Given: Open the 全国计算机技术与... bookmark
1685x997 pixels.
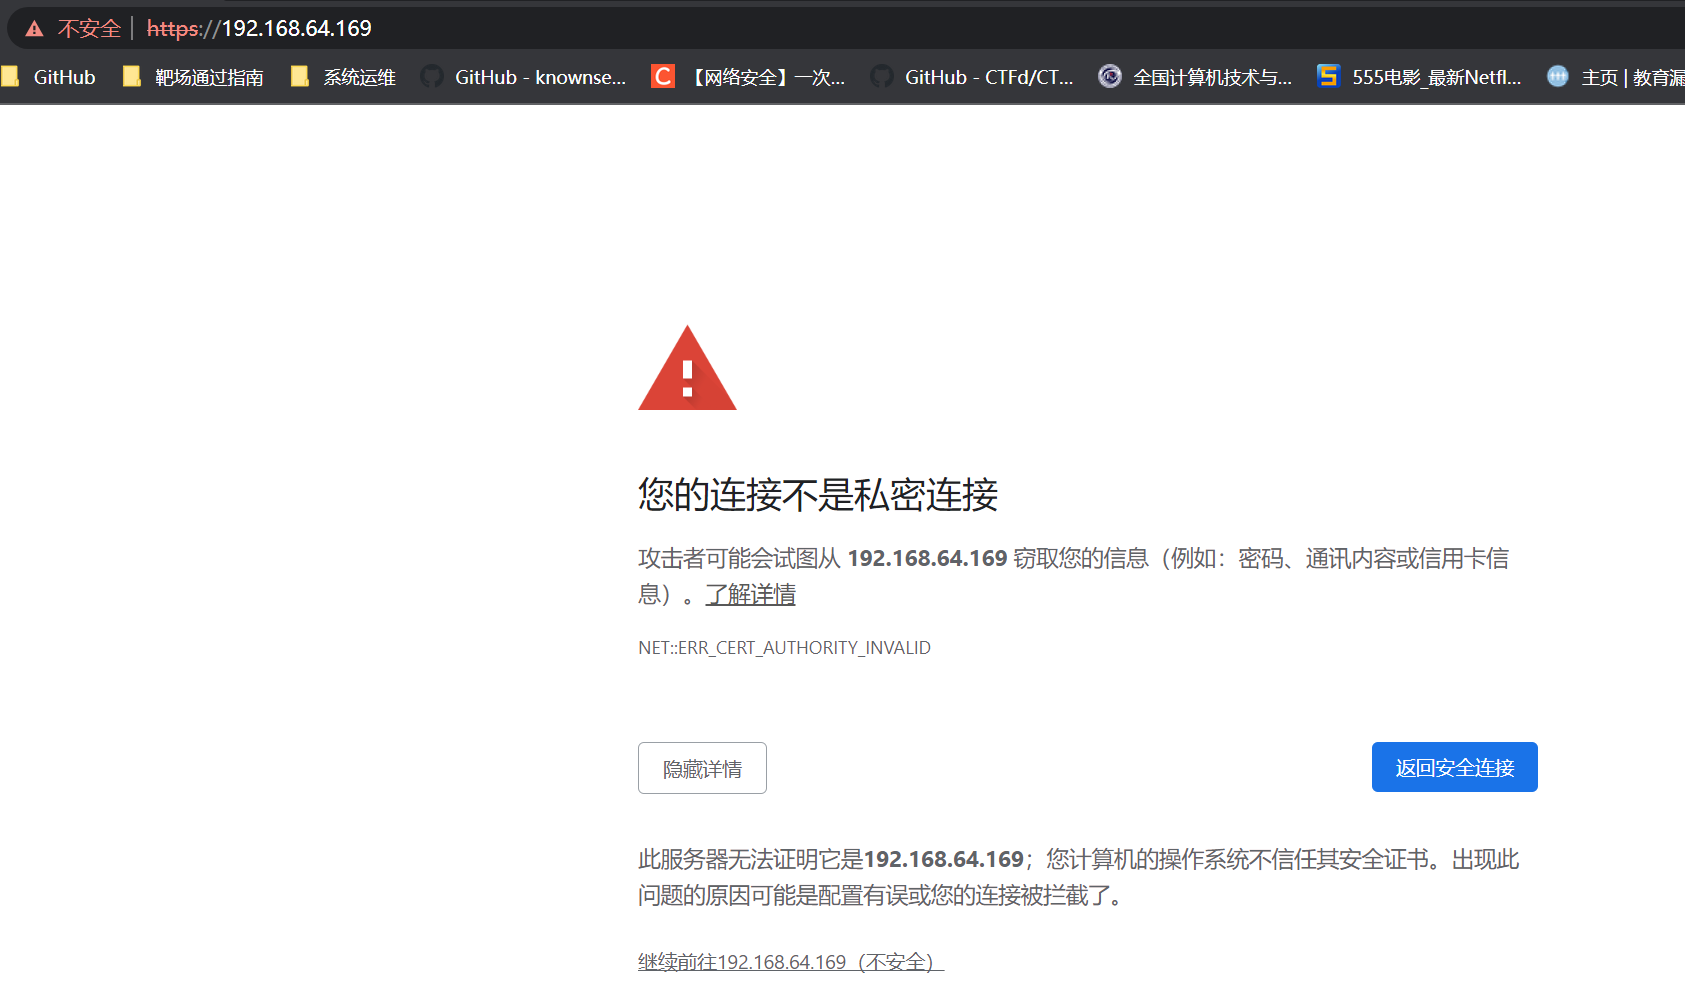Looking at the screenshot, I should pyautogui.click(x=1196, y=77).
